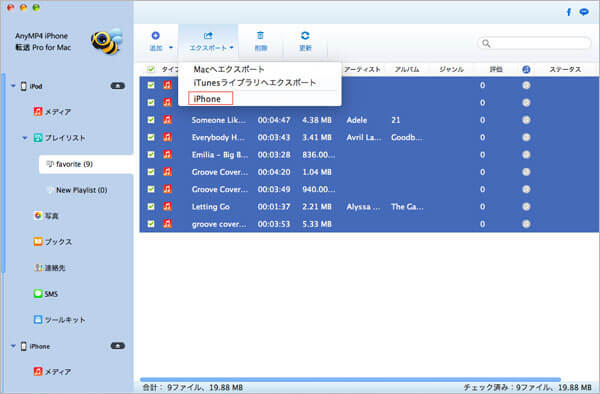Open ブックス books section
600x394 pixels.
[53, 242]
